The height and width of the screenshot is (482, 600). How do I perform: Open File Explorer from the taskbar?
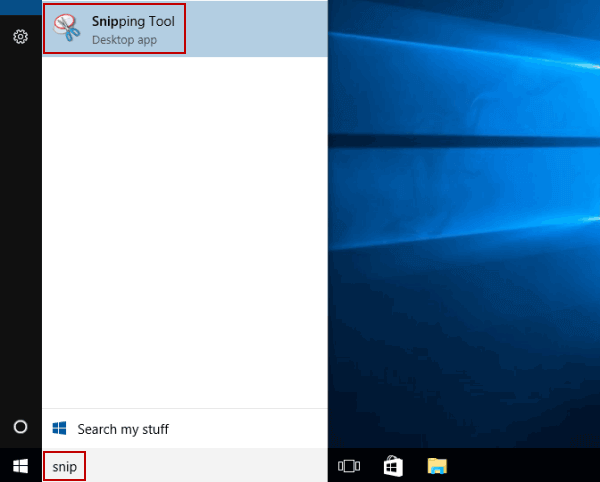(437, 465)
